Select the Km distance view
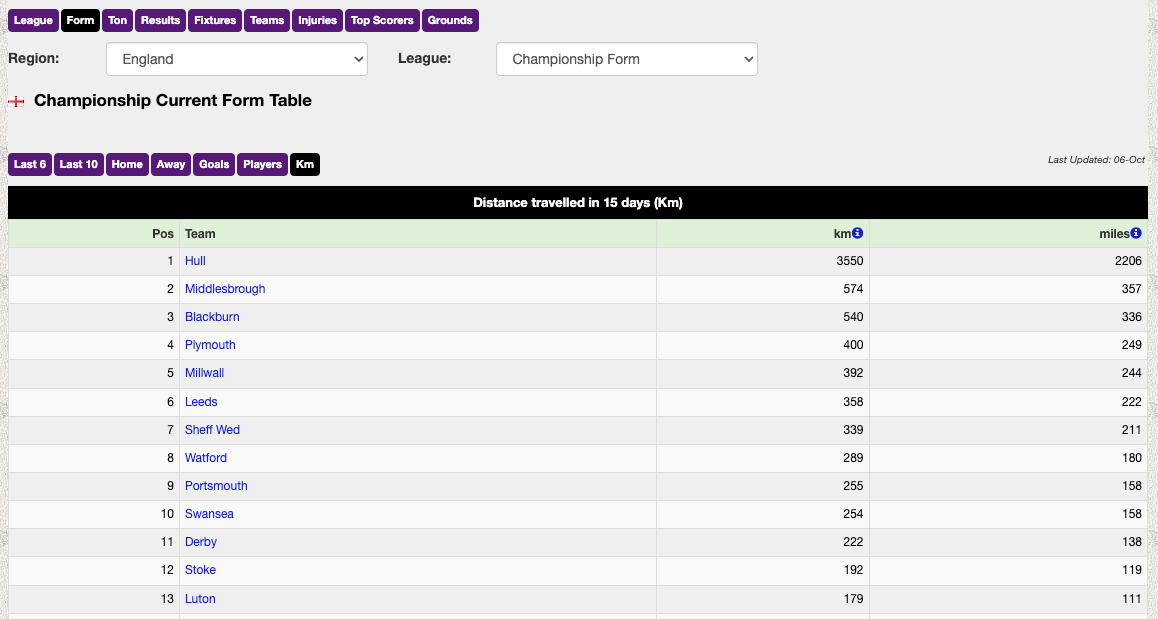Viewport: 1158px width, 619px height. coord(305,164)
